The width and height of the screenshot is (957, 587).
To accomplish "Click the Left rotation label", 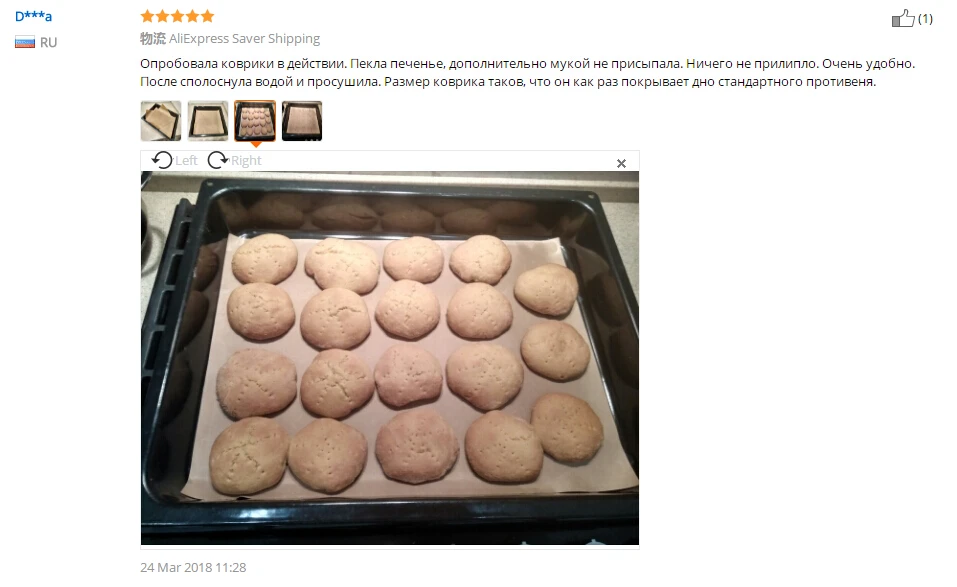I will tap(186, 160).
